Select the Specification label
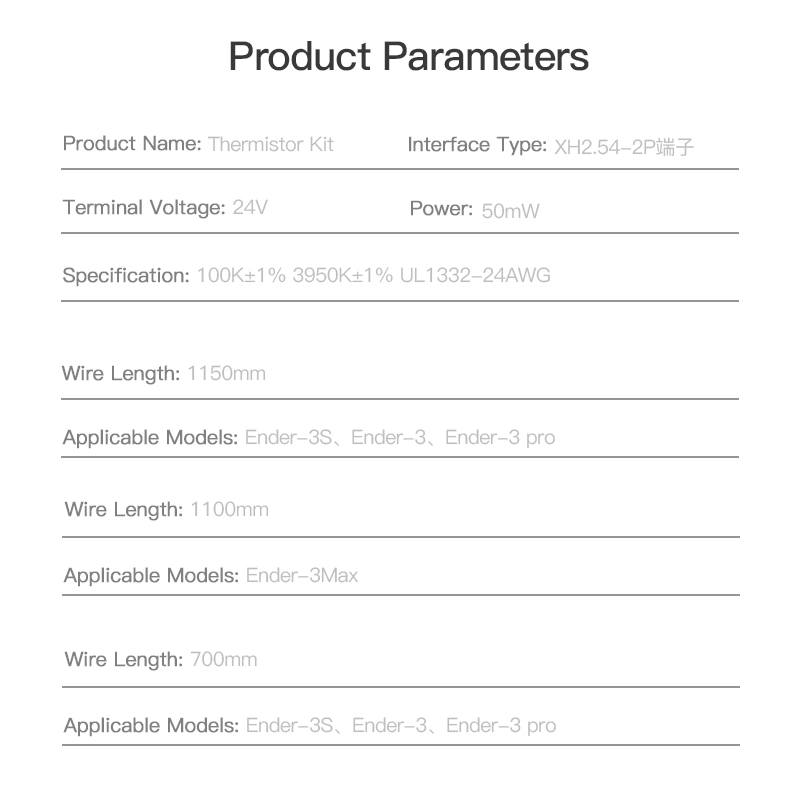The width and height of the screenshot is (790, 812). (126, 276)
